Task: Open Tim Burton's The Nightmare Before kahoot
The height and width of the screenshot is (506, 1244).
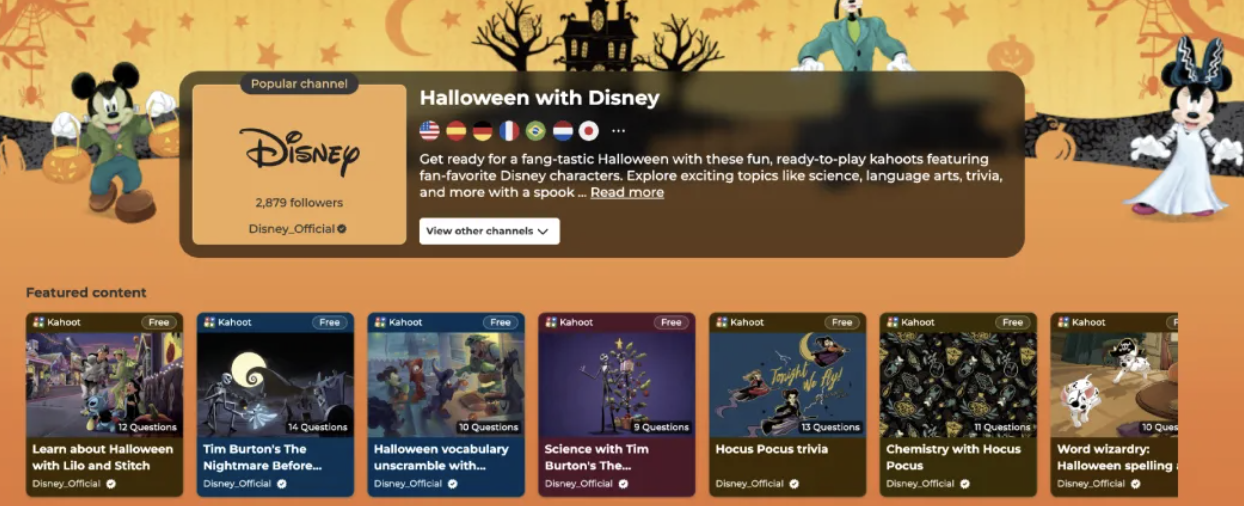Action: pos(275,405)
